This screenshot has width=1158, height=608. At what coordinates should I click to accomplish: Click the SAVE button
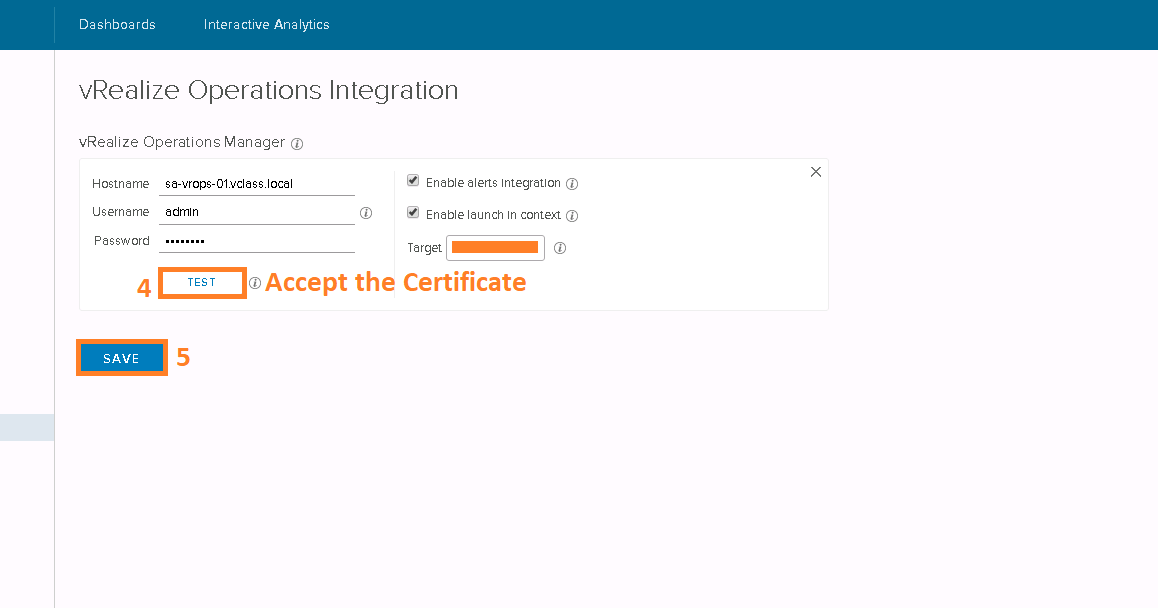[121, 358]
